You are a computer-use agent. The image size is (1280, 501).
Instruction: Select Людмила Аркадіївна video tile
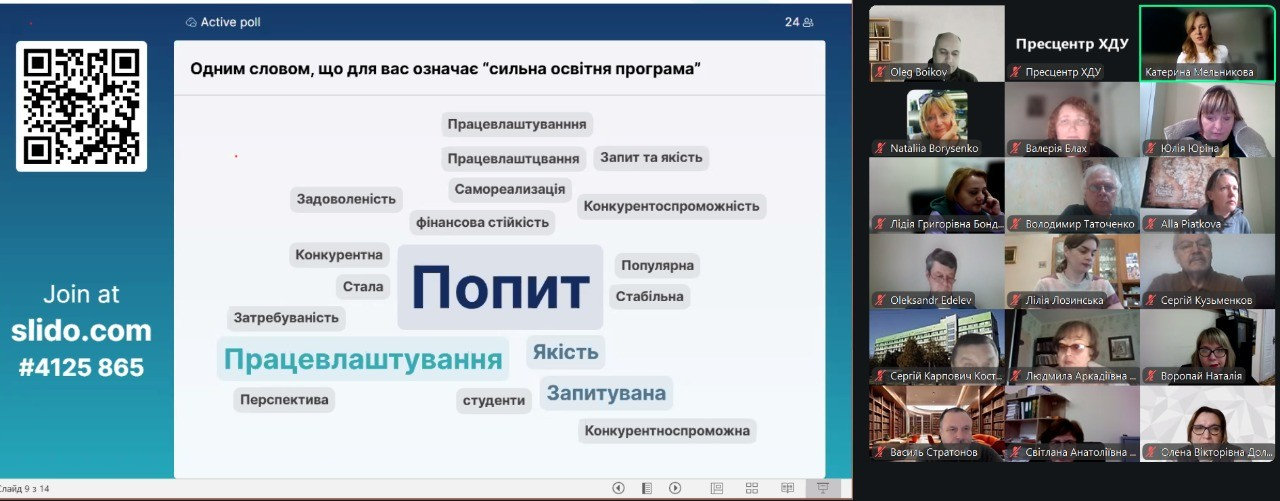[1072, 347]
